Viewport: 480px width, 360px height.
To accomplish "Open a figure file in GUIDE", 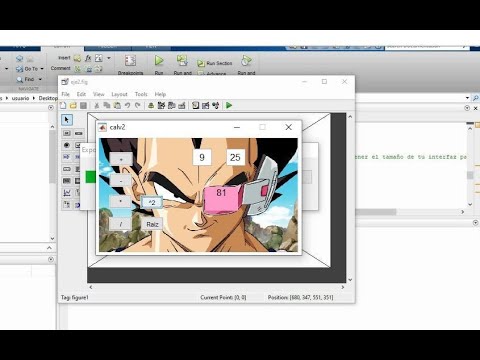I will point(73,106).
